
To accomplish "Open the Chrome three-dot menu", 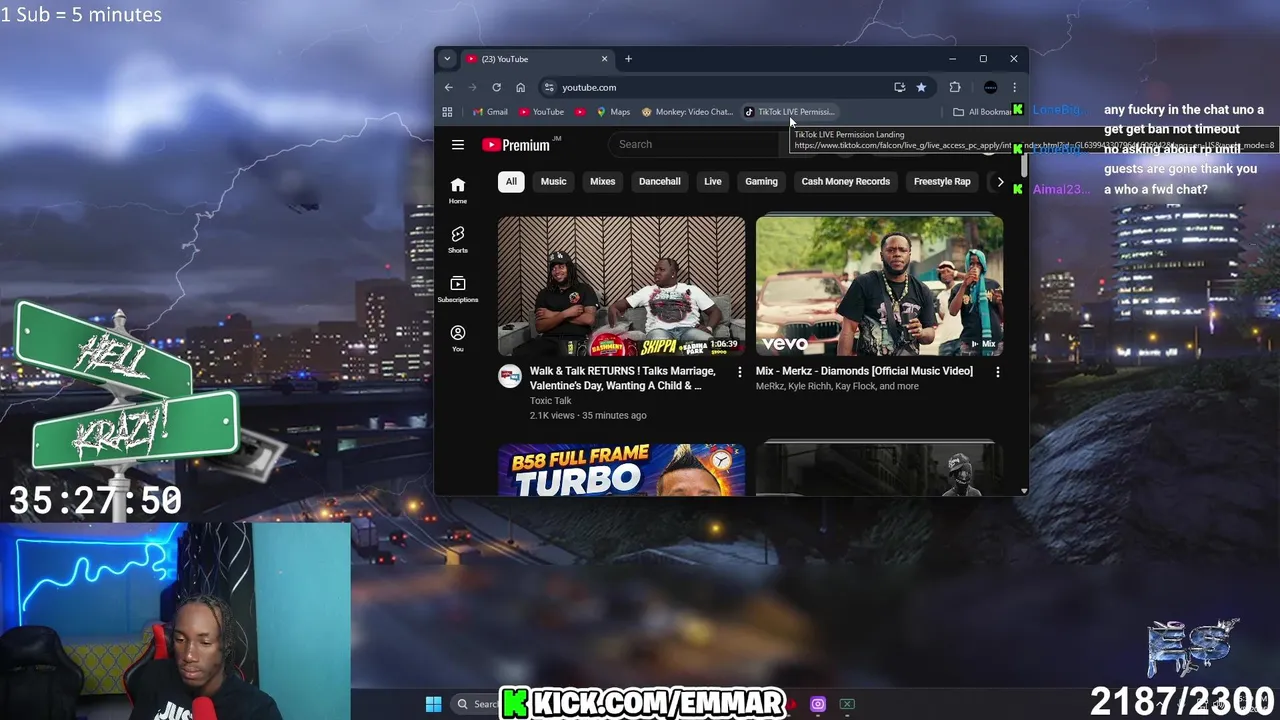I will [x=1014, y=87].
